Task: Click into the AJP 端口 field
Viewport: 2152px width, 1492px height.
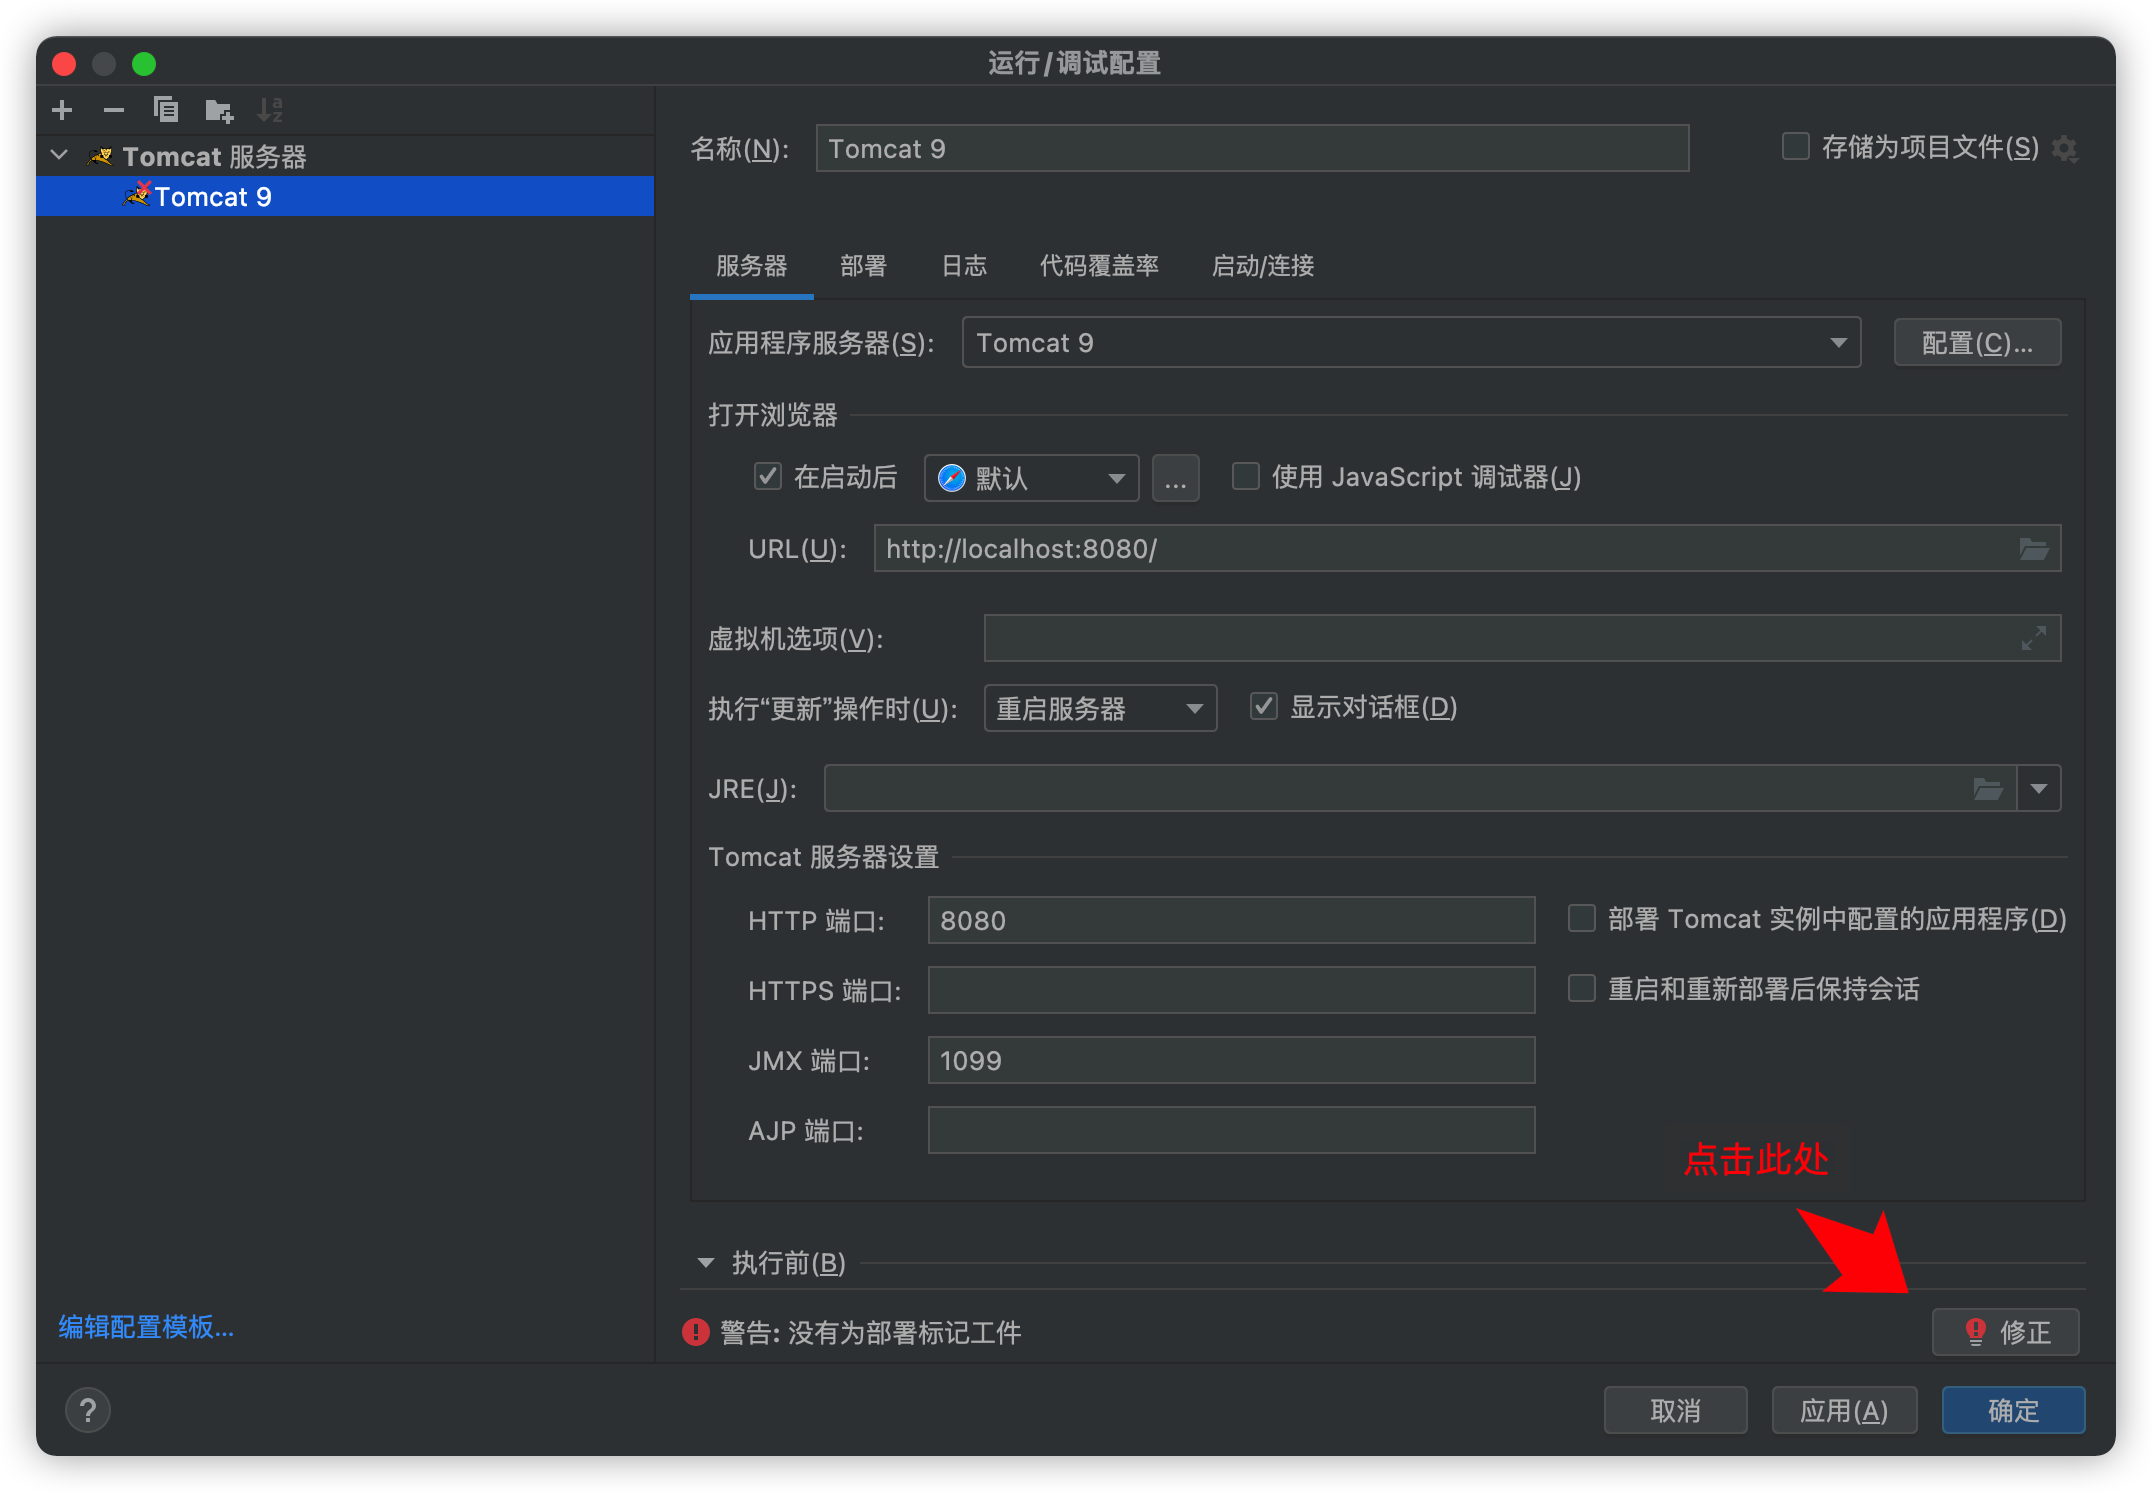Action: (1231, 1130)
